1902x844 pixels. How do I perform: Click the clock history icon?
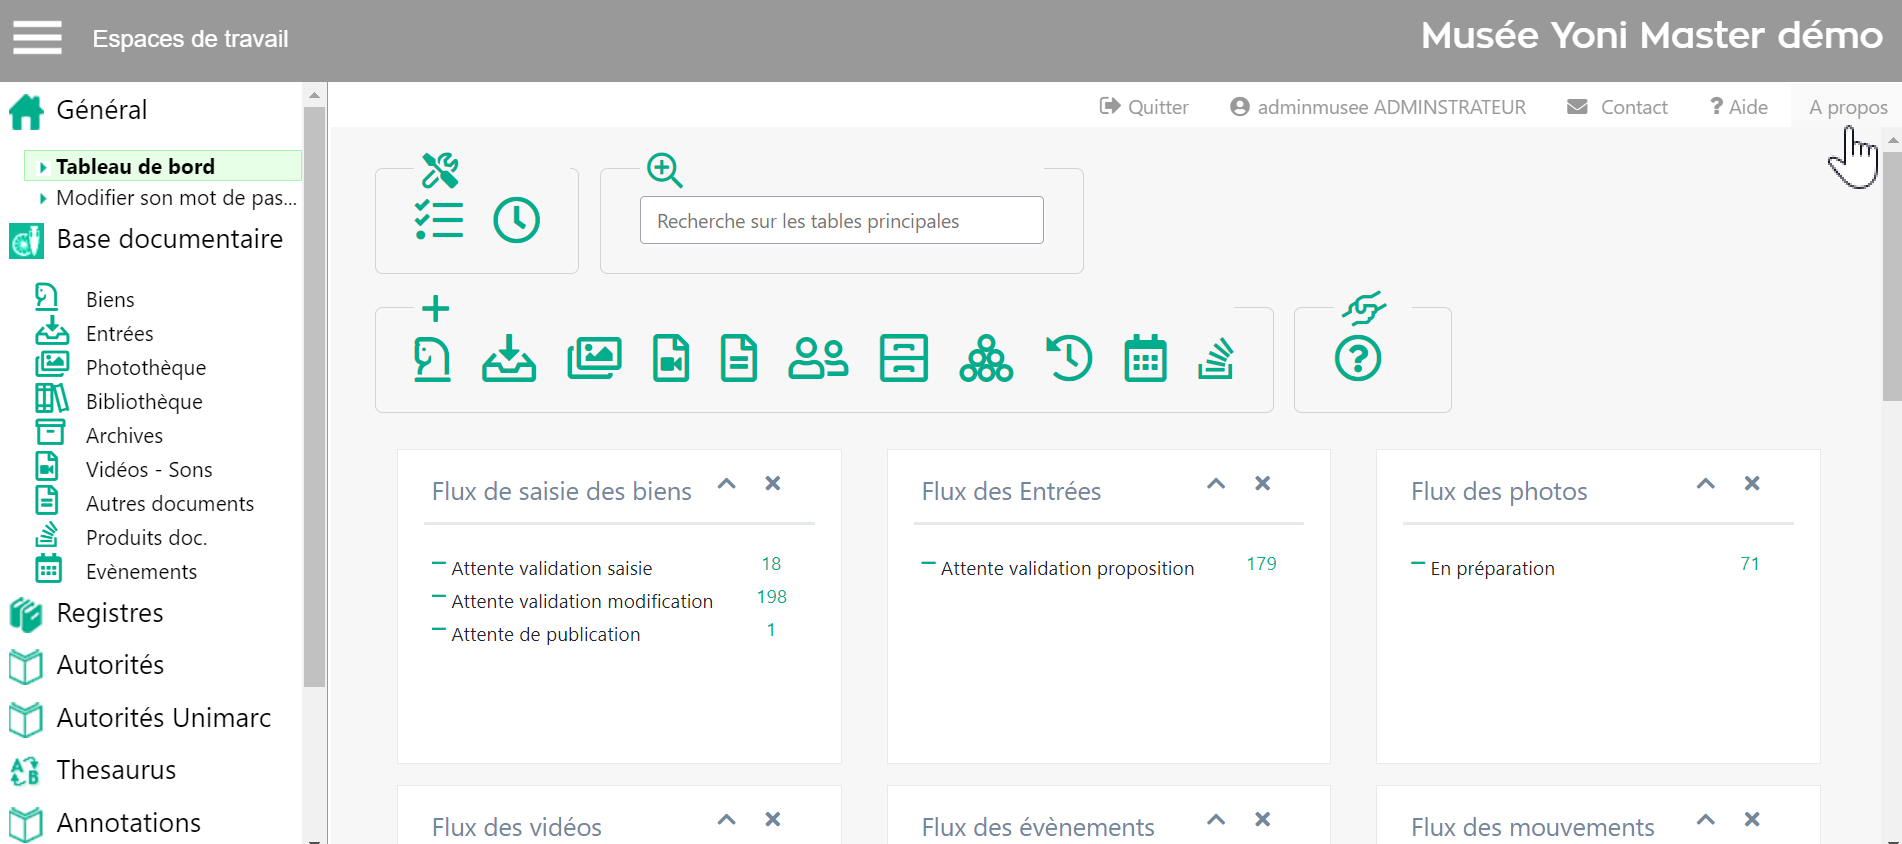point(516,220)
